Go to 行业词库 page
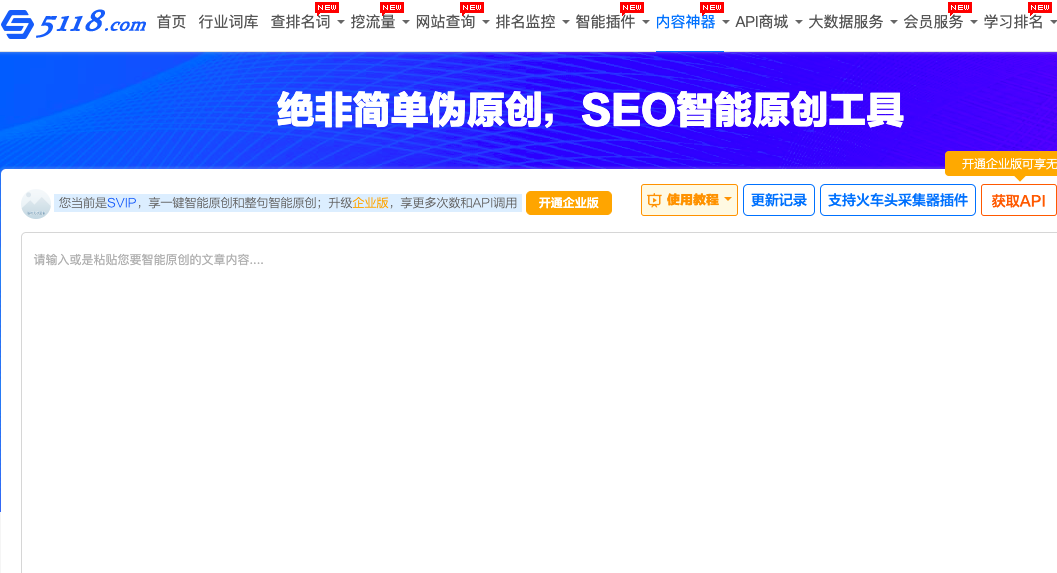The image size is (1057, 573). (x=228, y=22)
